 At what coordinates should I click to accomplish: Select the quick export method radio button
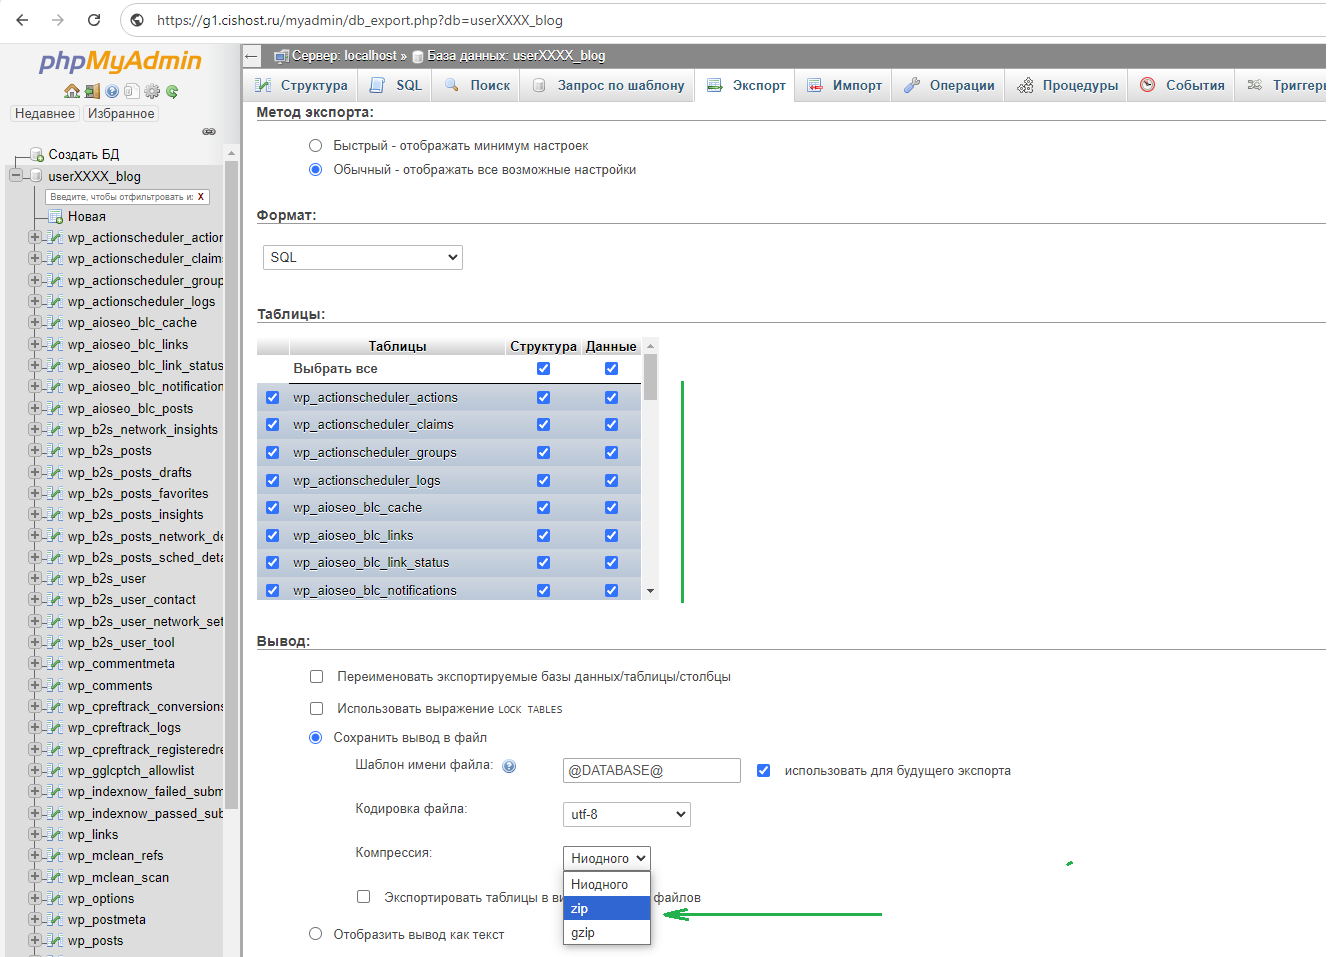315,146
